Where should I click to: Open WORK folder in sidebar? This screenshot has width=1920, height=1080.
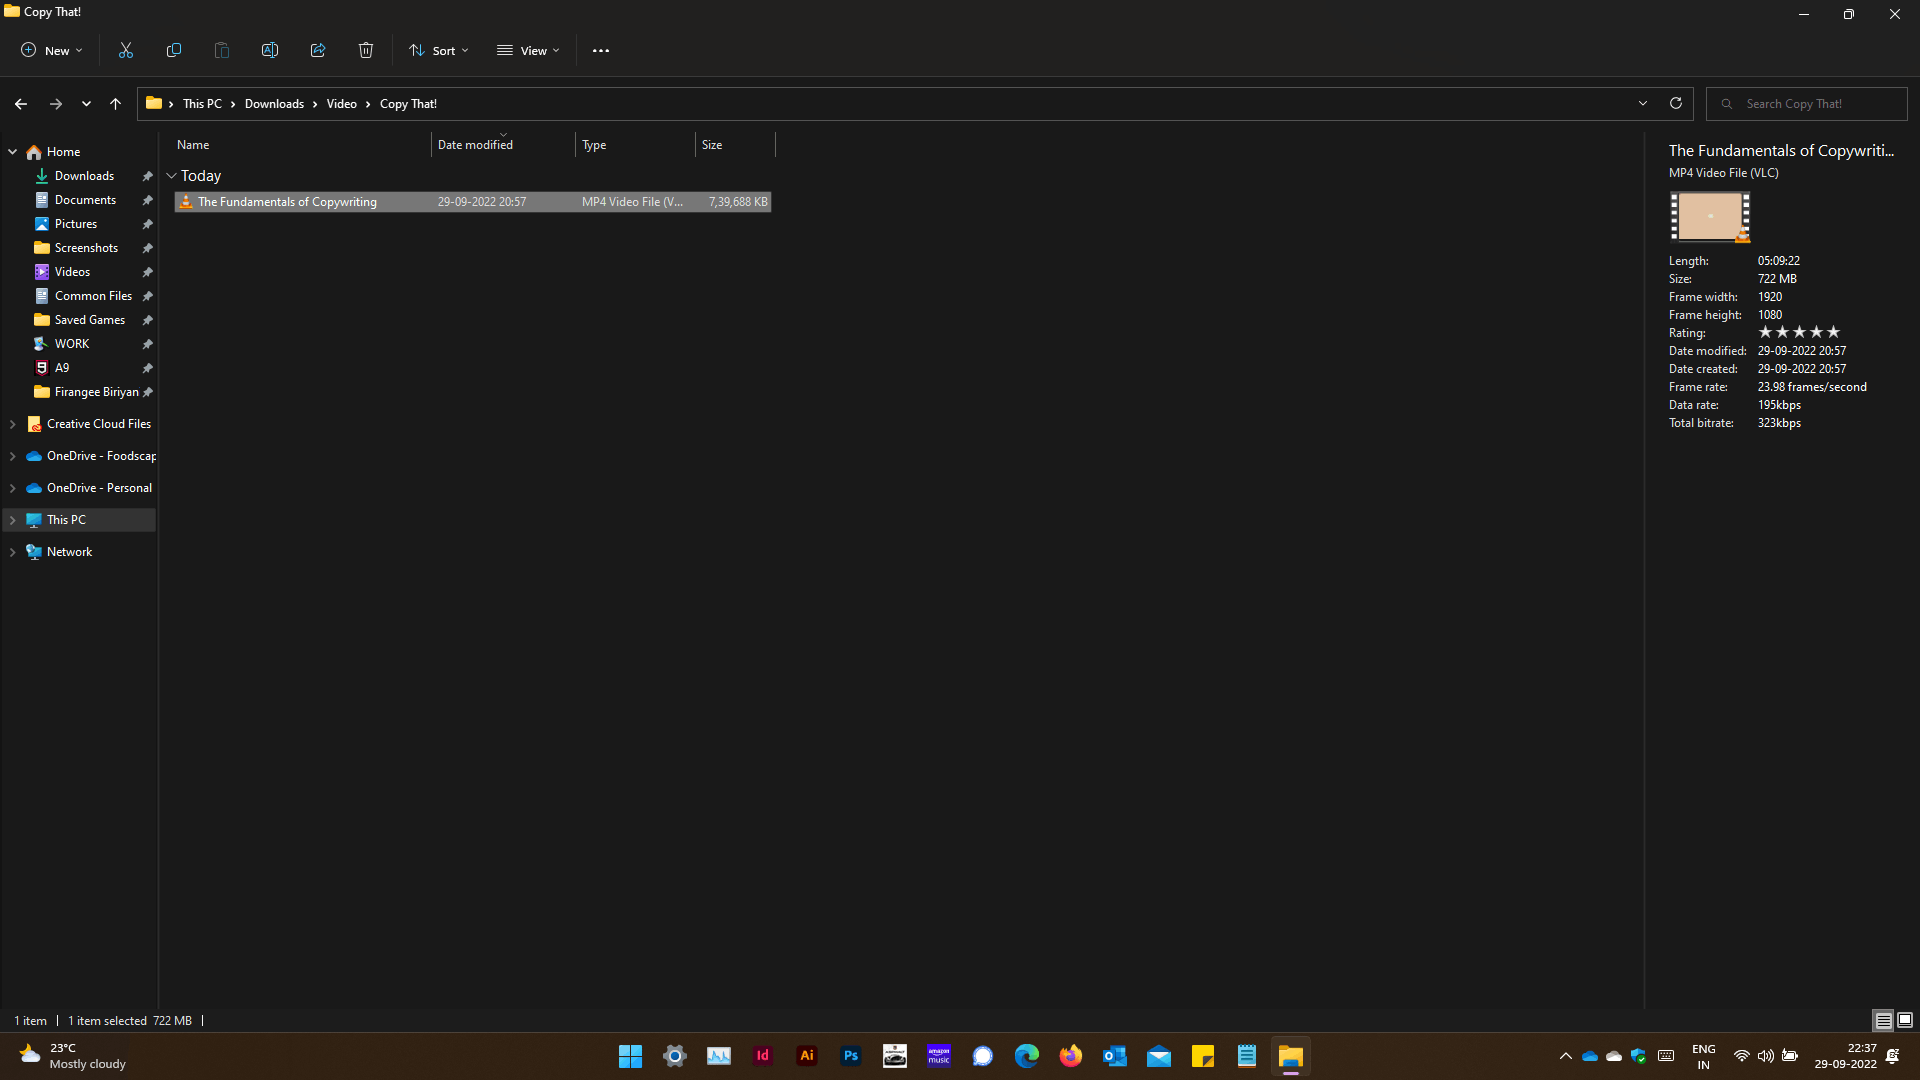pos(72,344)
